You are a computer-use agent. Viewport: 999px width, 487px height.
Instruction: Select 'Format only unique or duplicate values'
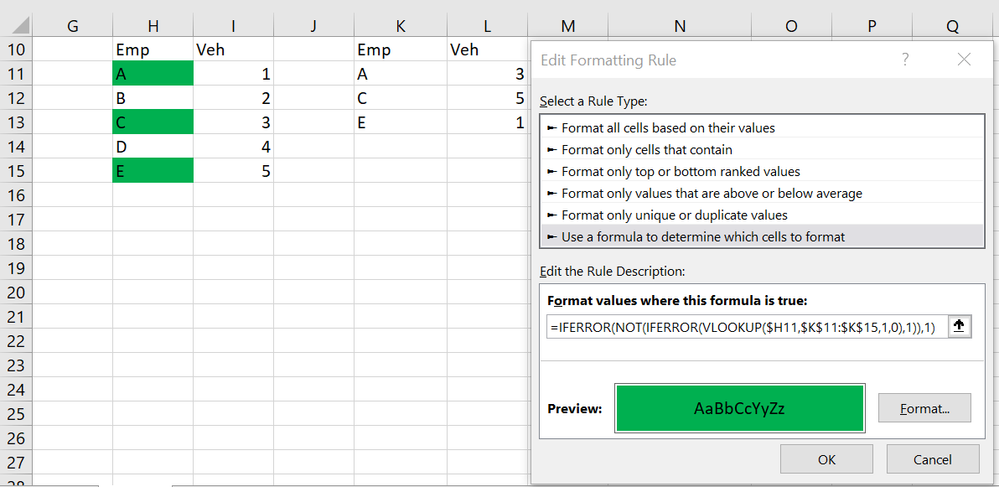(x=675, y=215)
